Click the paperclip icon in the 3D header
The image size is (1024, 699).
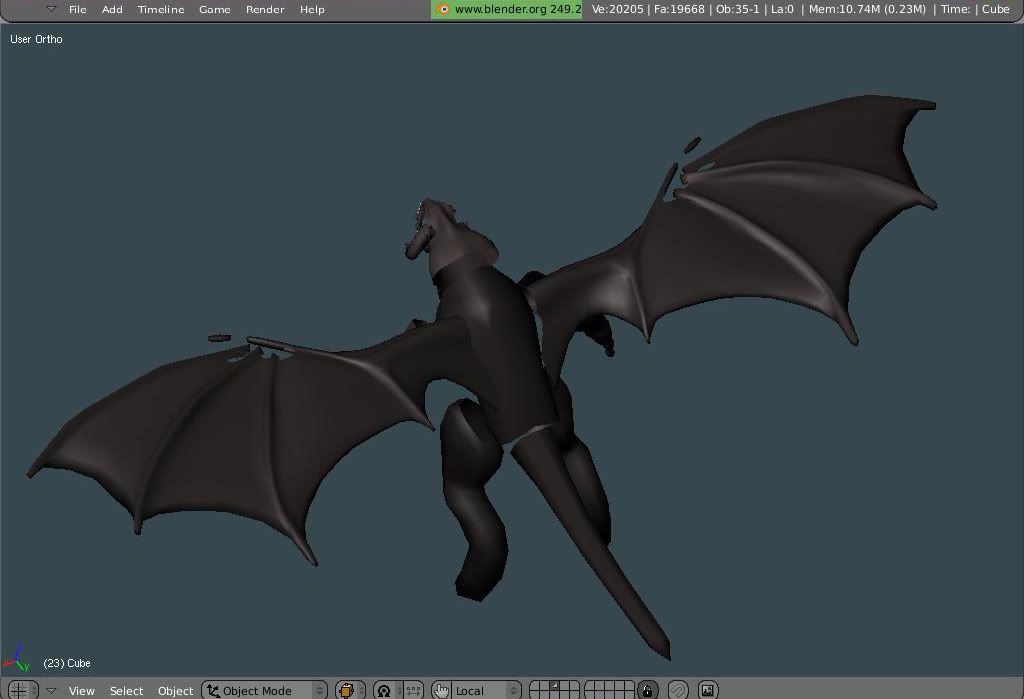pyautogui.click(x=678, y=690)
